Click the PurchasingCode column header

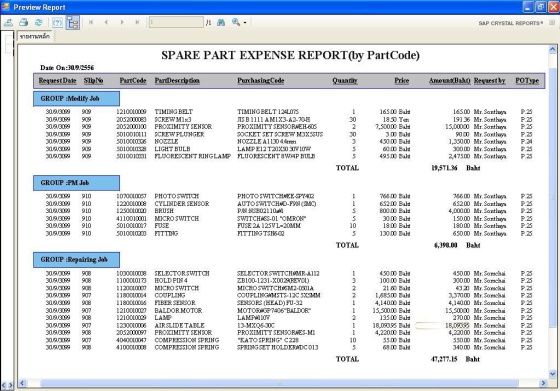click(x=261, y=81)
